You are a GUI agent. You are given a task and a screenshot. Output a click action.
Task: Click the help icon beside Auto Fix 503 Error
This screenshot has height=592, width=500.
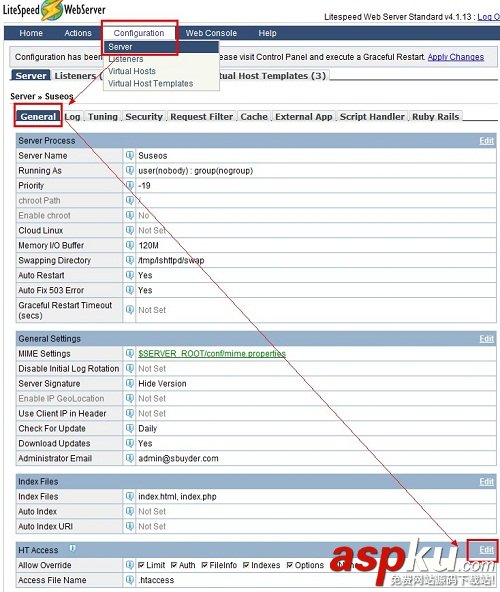[x=130, y=290]
